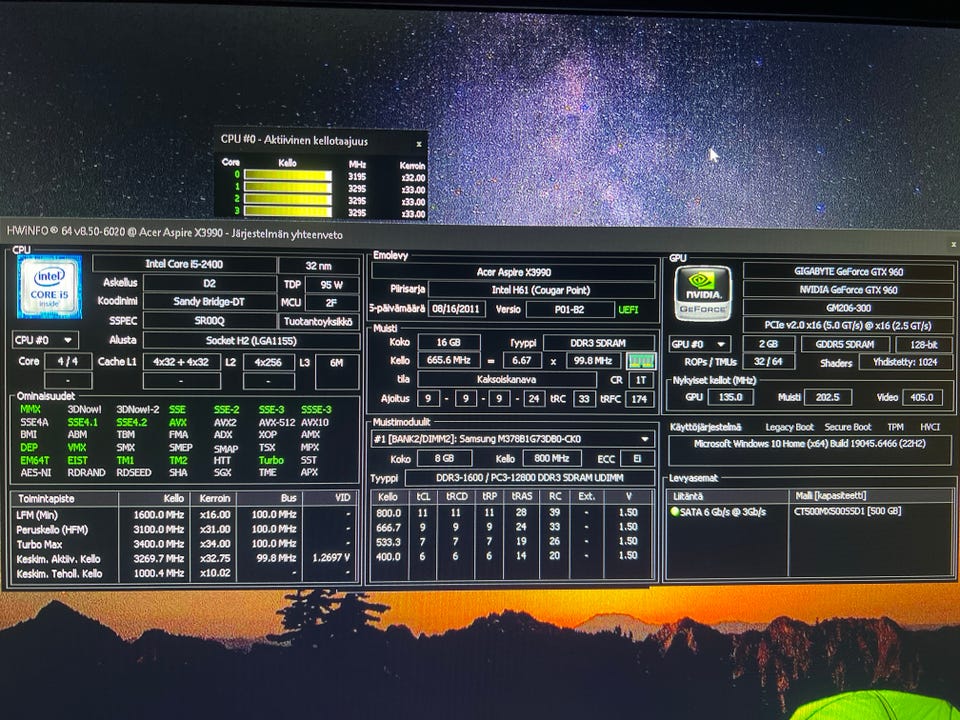Click the green SATA status indicator dot
Viewport: 960px width, 720px height.
(675, 511)
